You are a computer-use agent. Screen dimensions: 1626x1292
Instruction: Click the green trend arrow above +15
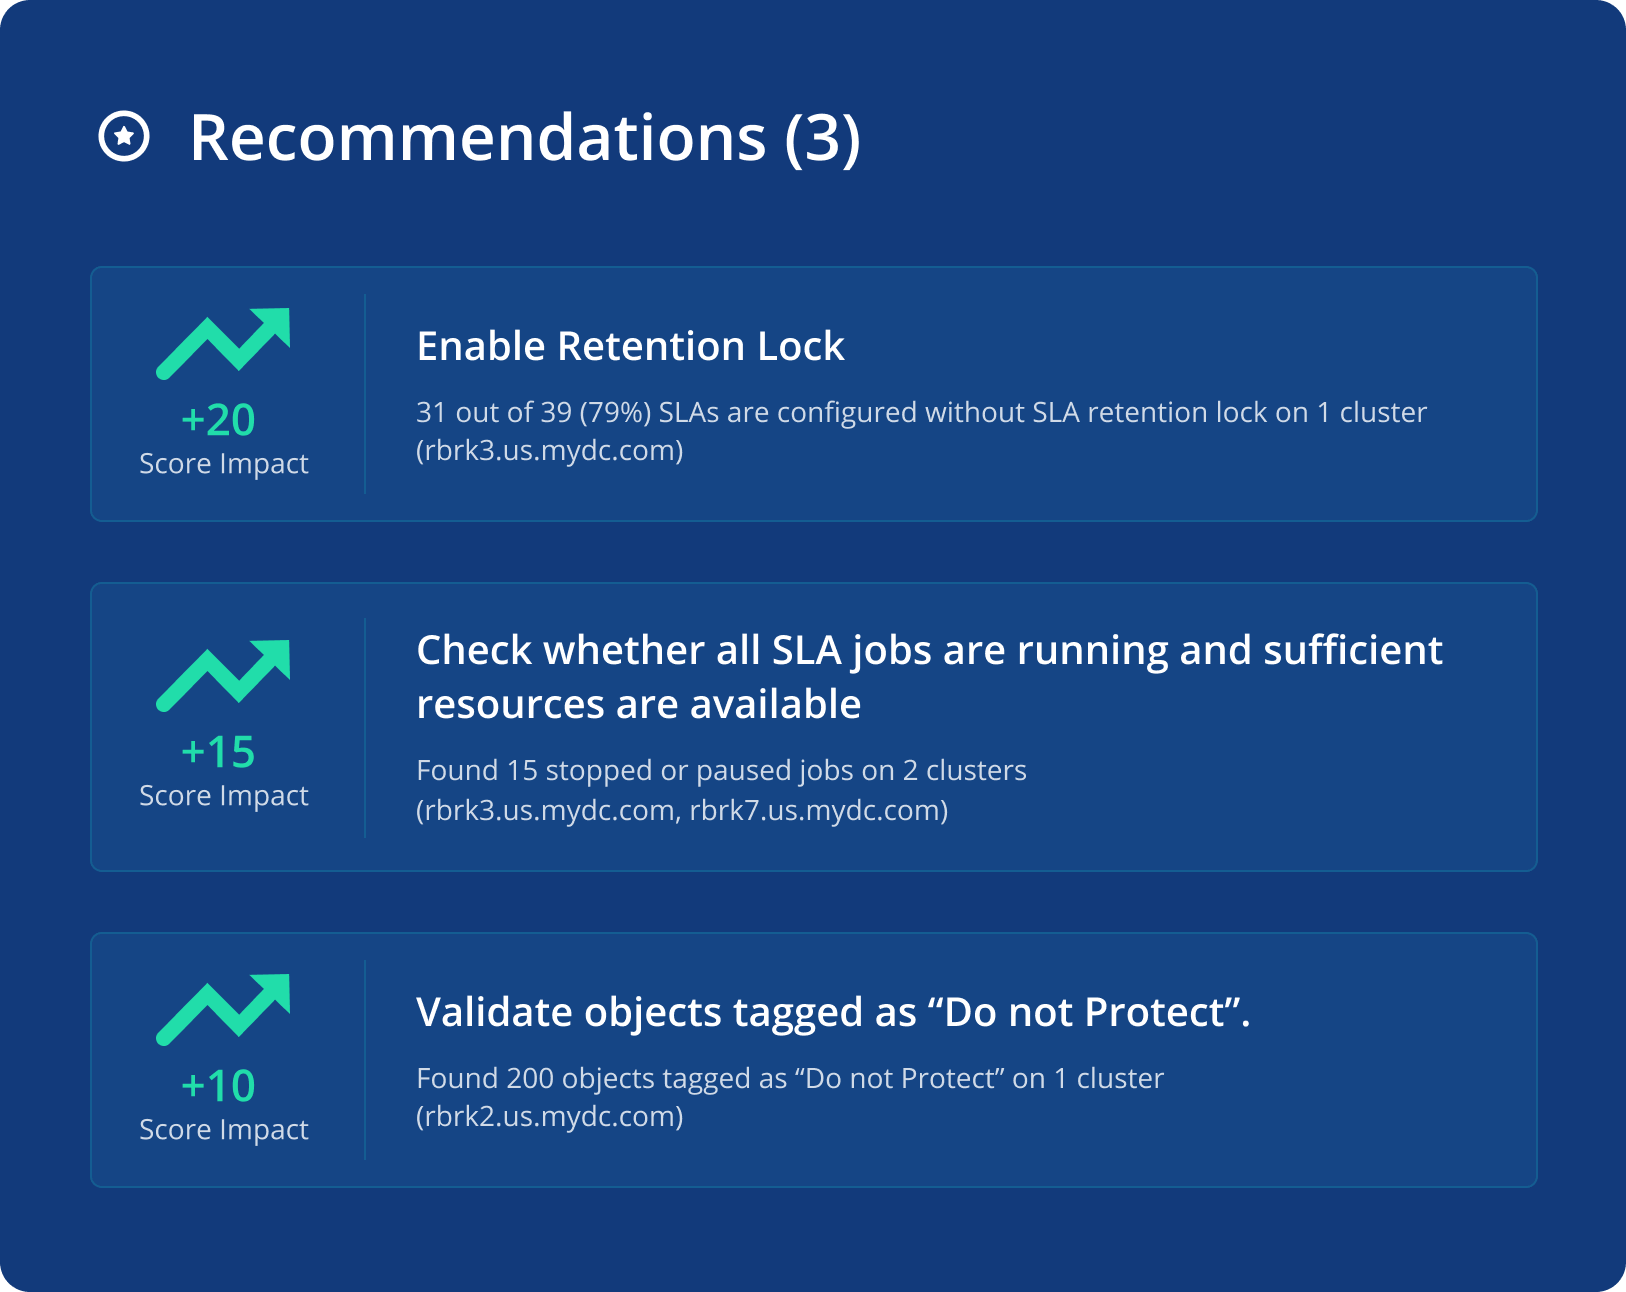pos(223,675)
